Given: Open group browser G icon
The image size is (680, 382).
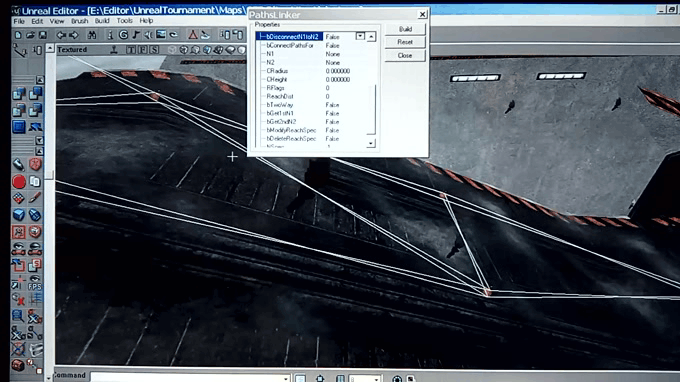Looking at the screenshot, I should pyautogui.click(x=123, y=35).
